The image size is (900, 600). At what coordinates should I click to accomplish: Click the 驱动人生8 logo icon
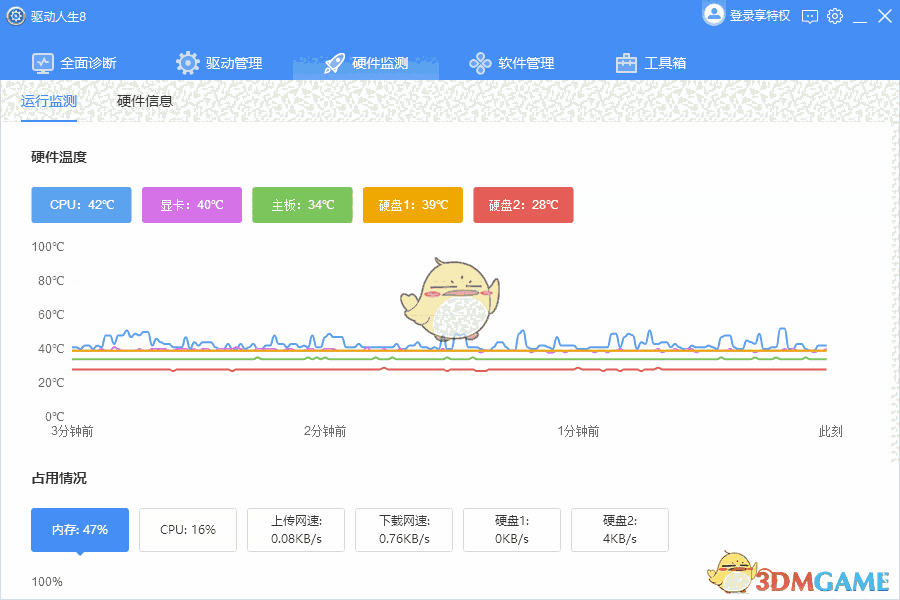14,16
